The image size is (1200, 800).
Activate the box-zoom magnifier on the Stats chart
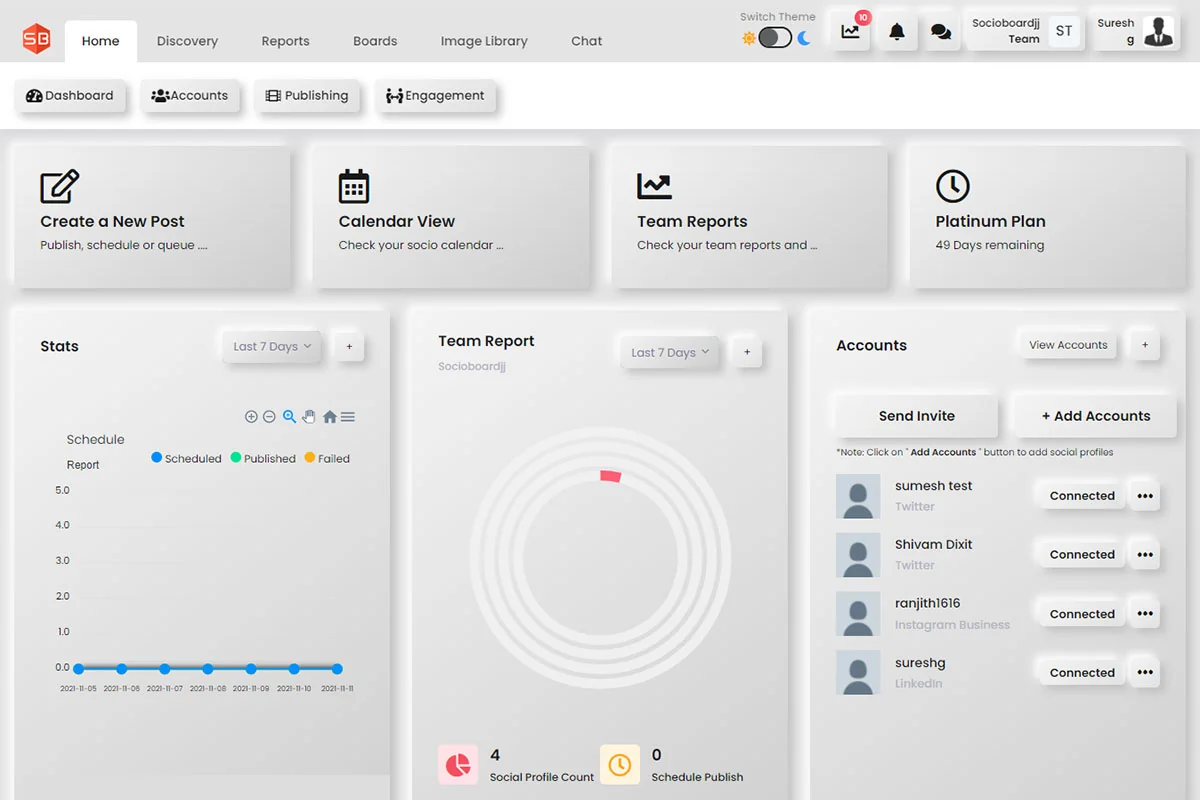point(289,417)
